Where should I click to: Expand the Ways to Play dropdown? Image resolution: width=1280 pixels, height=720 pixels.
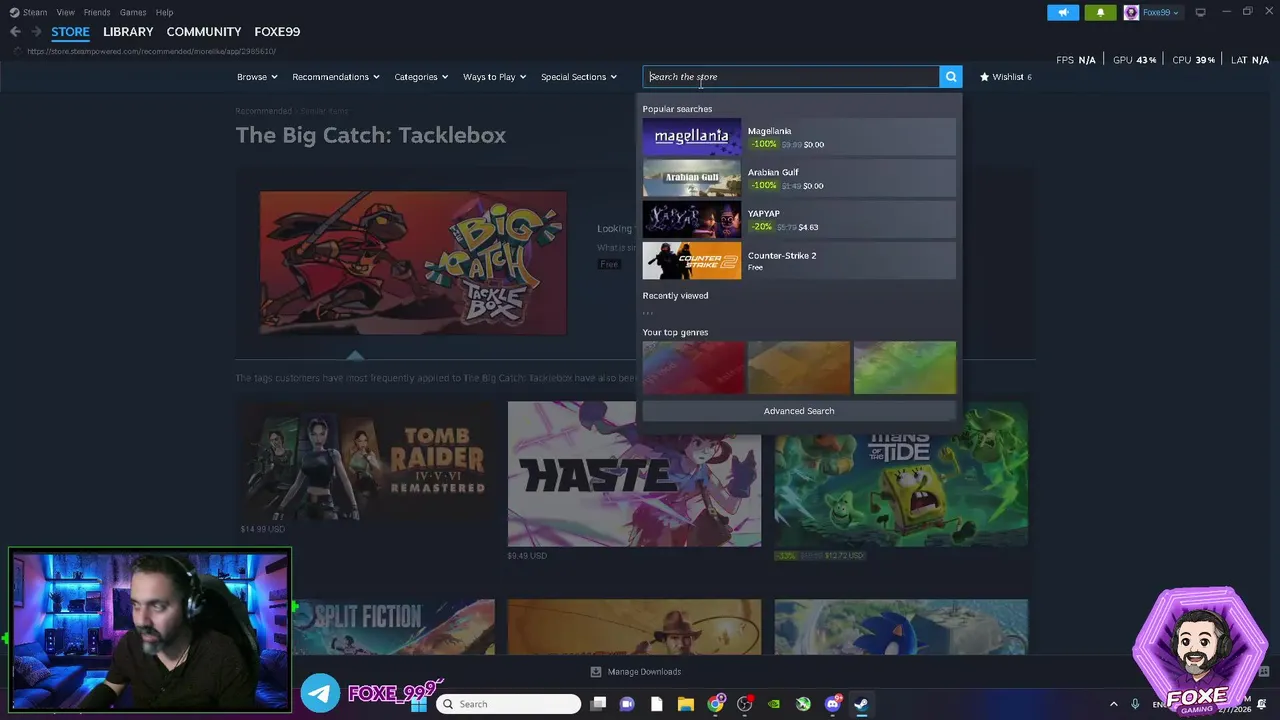(494, 77)
